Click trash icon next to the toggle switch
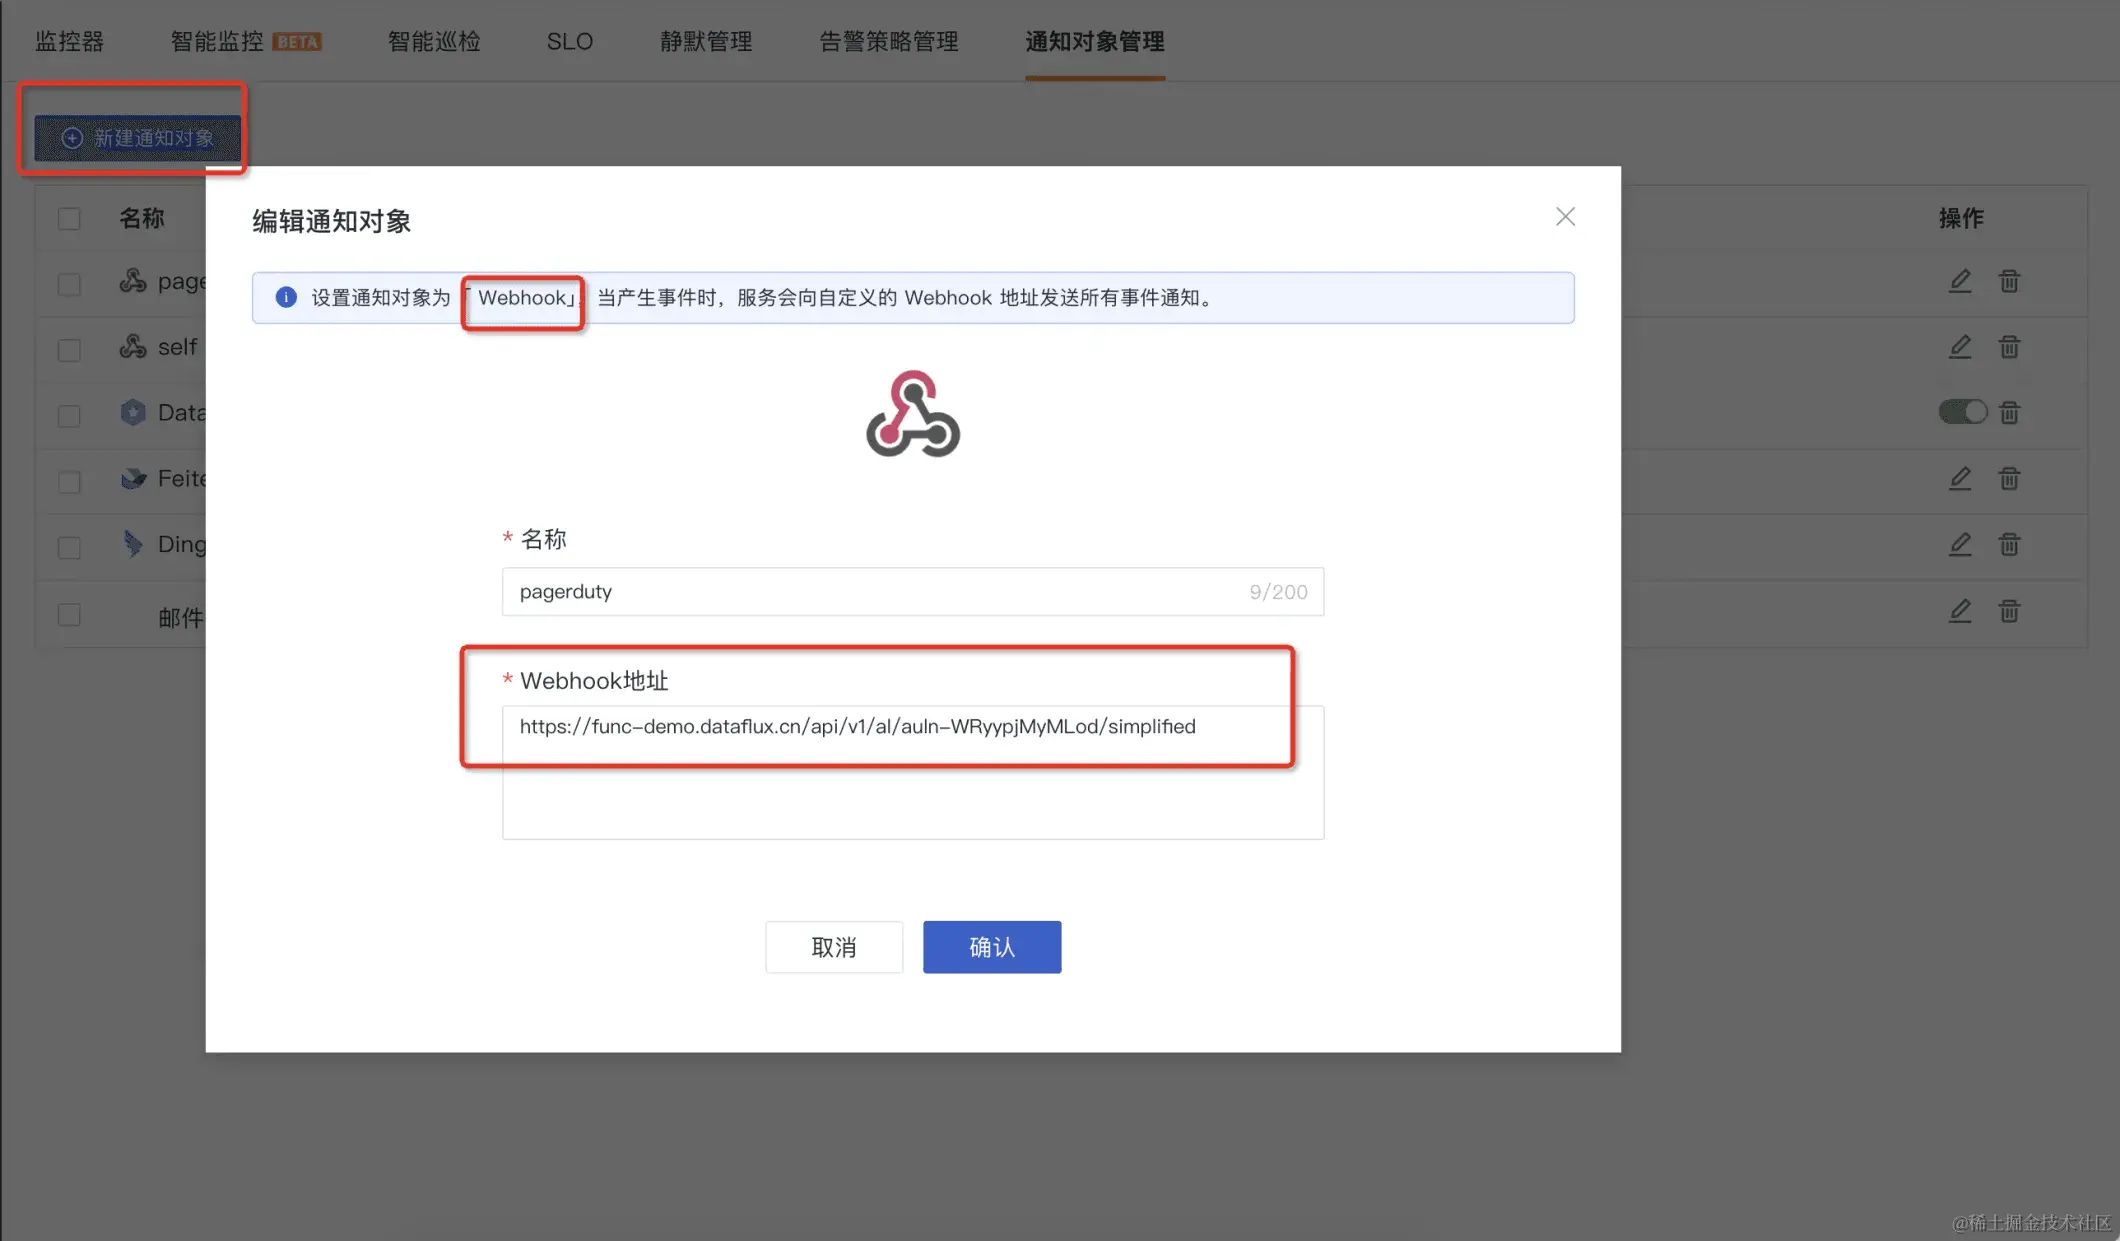Image resolution: width=2120 pixels, height=1241 pixels. click(x=2009, y=412)
